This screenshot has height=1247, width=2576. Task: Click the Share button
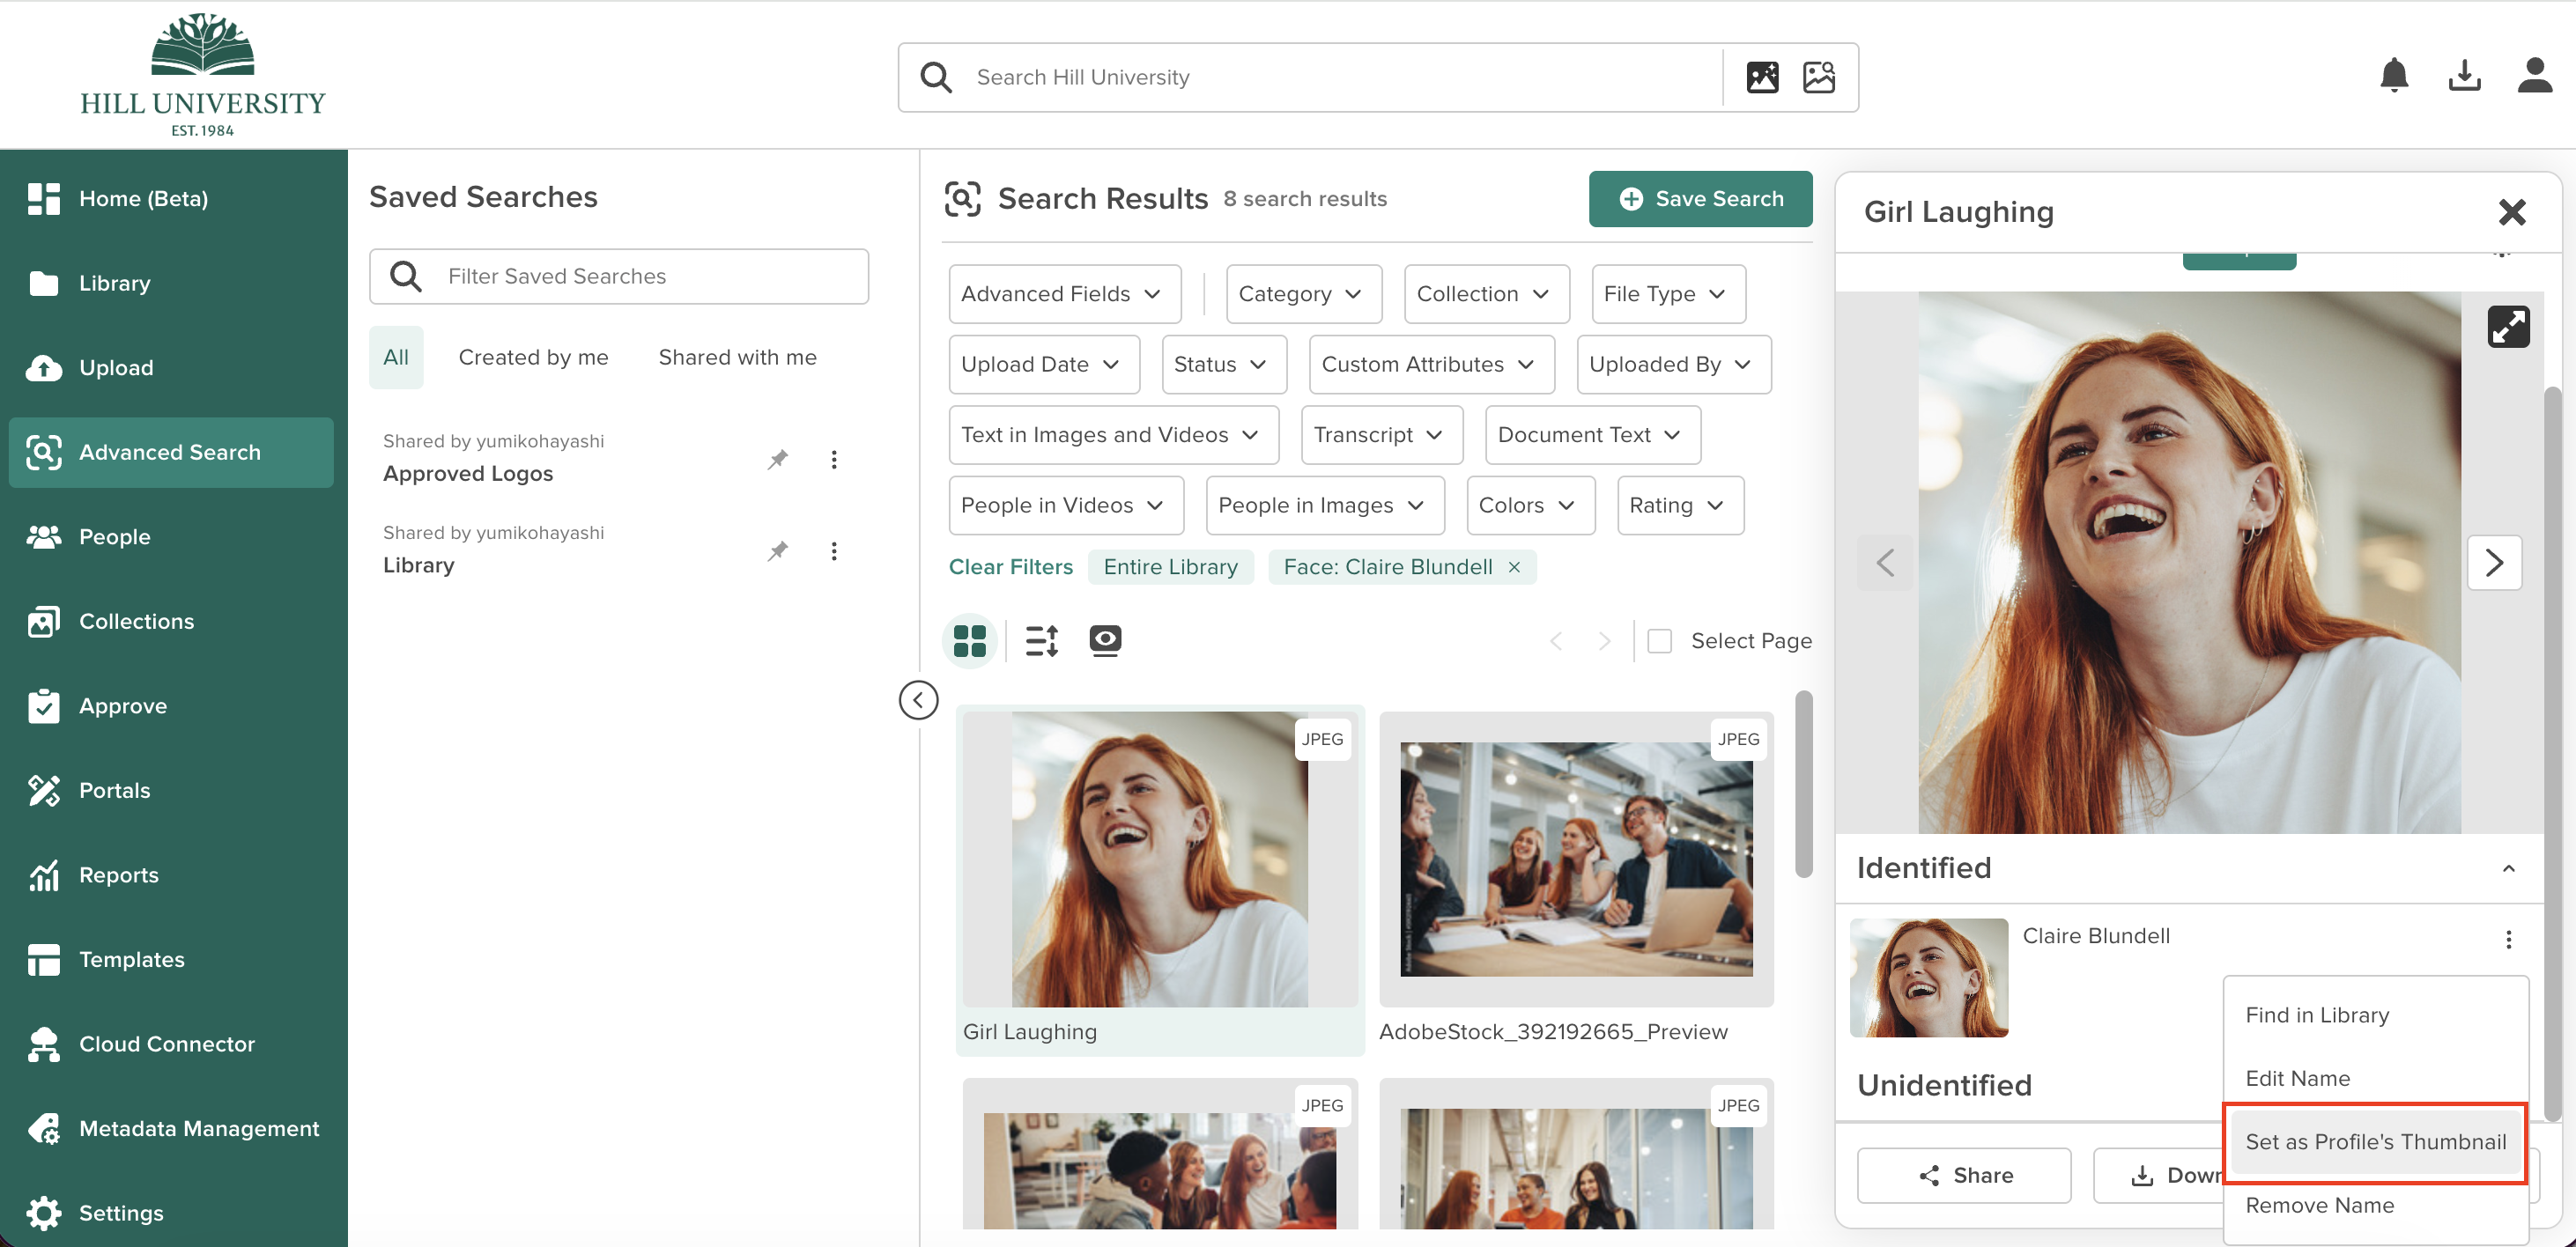click(x=1964, y=1175)
